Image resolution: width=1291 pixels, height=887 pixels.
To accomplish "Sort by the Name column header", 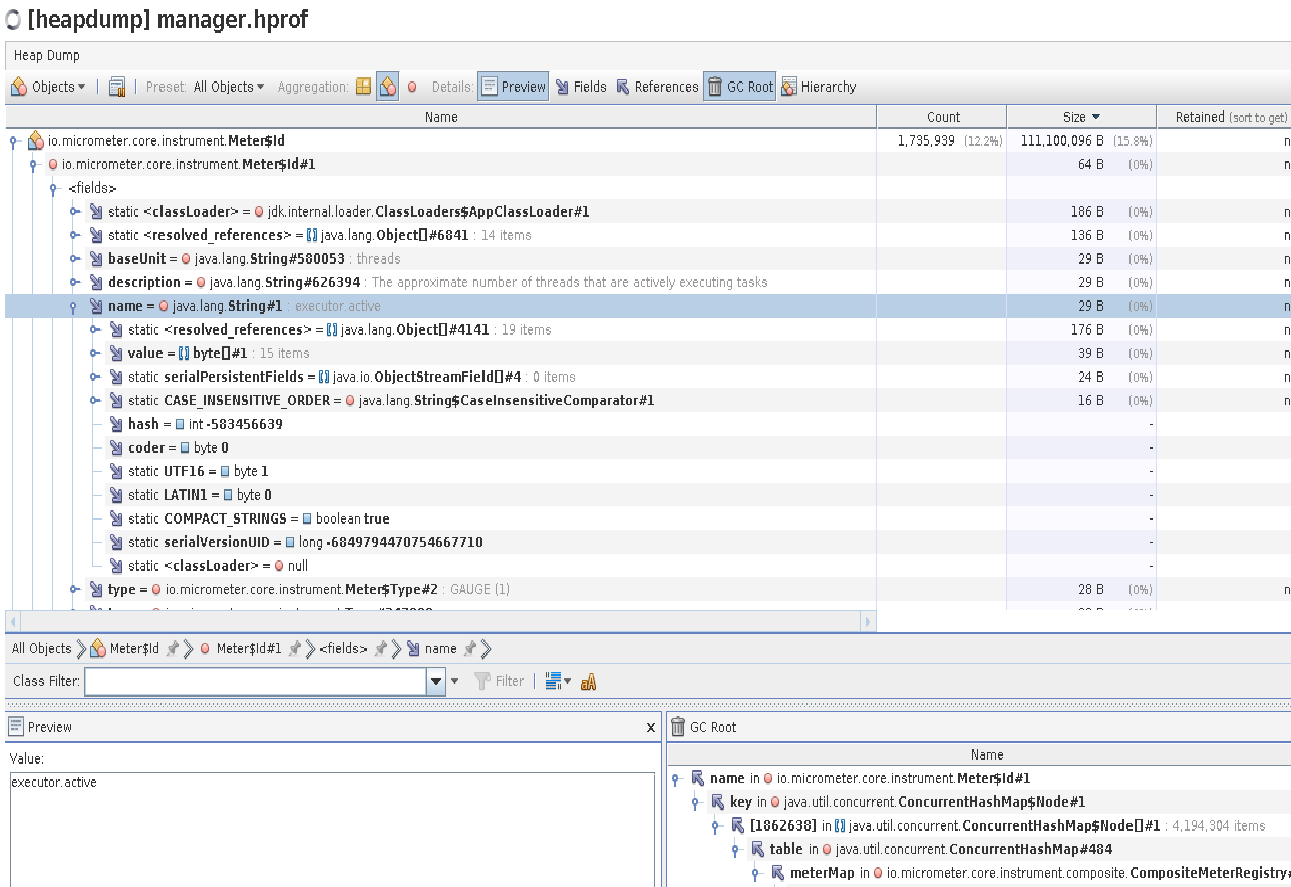I will (x=441, y=117).
